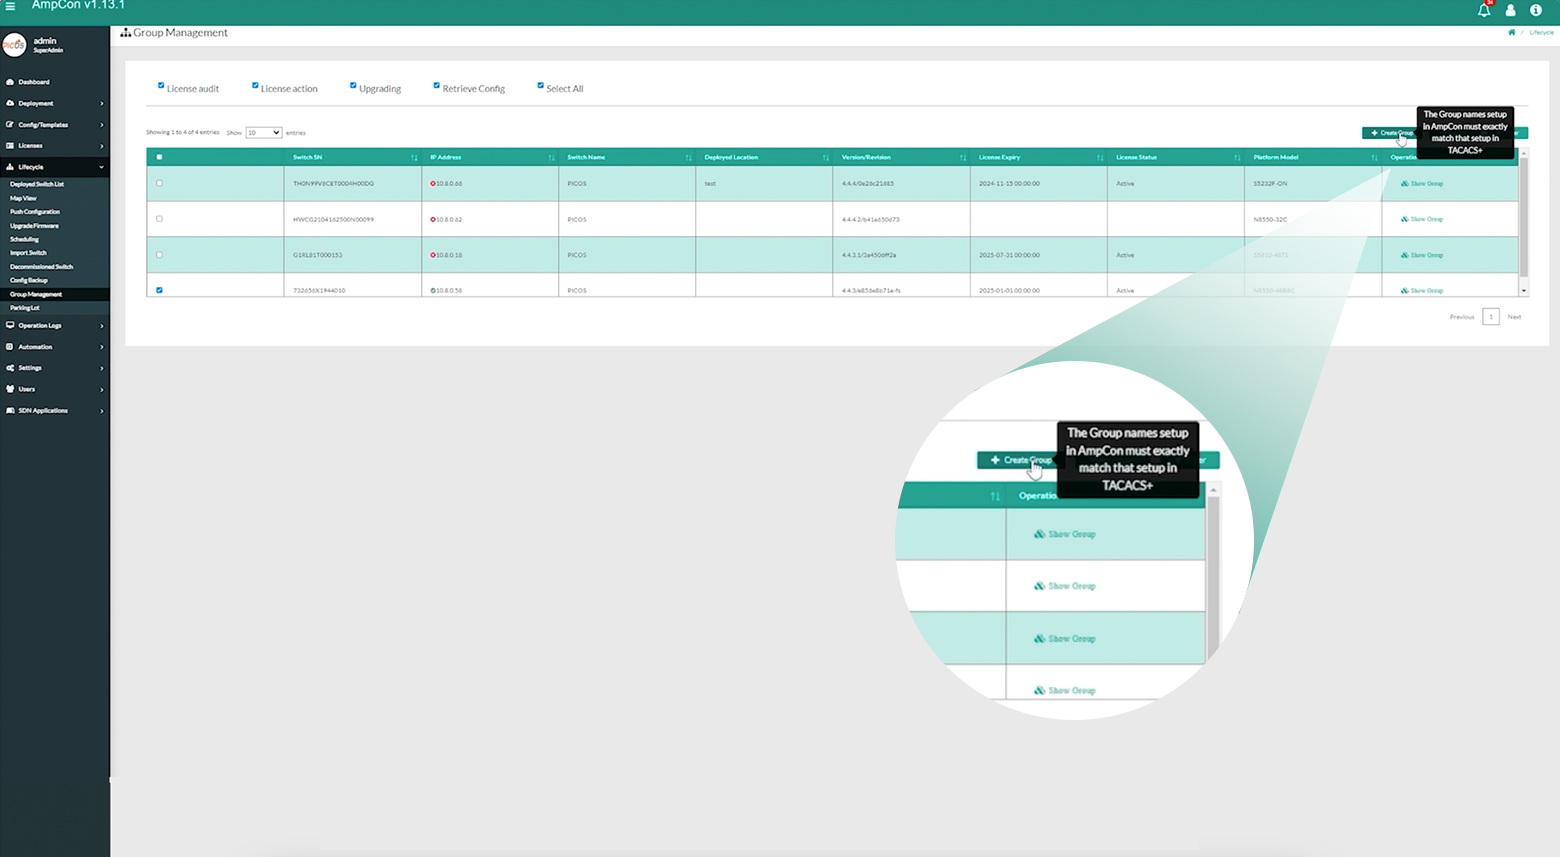1560x857 pixels.
Task: Open the notifications bell icon
Action: tap(1484, 9)
